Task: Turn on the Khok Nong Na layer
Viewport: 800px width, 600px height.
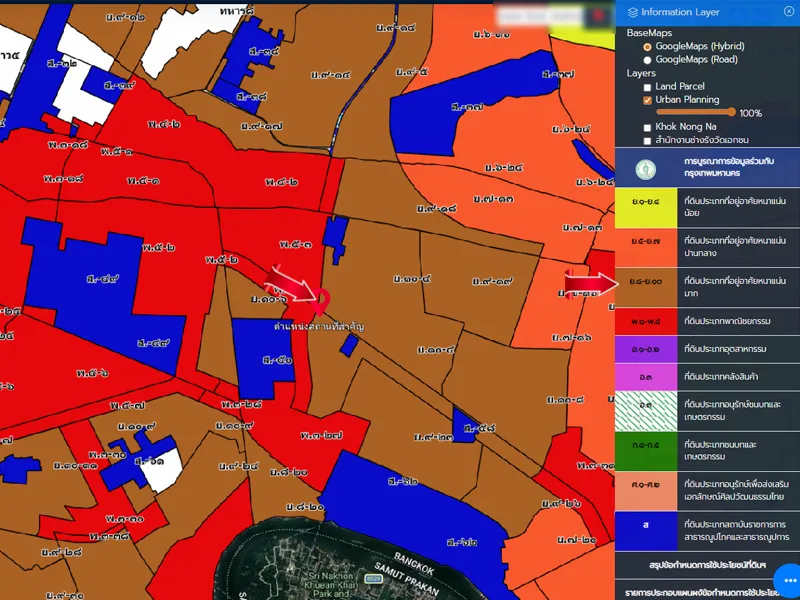Action: click(x=647, y=128)
